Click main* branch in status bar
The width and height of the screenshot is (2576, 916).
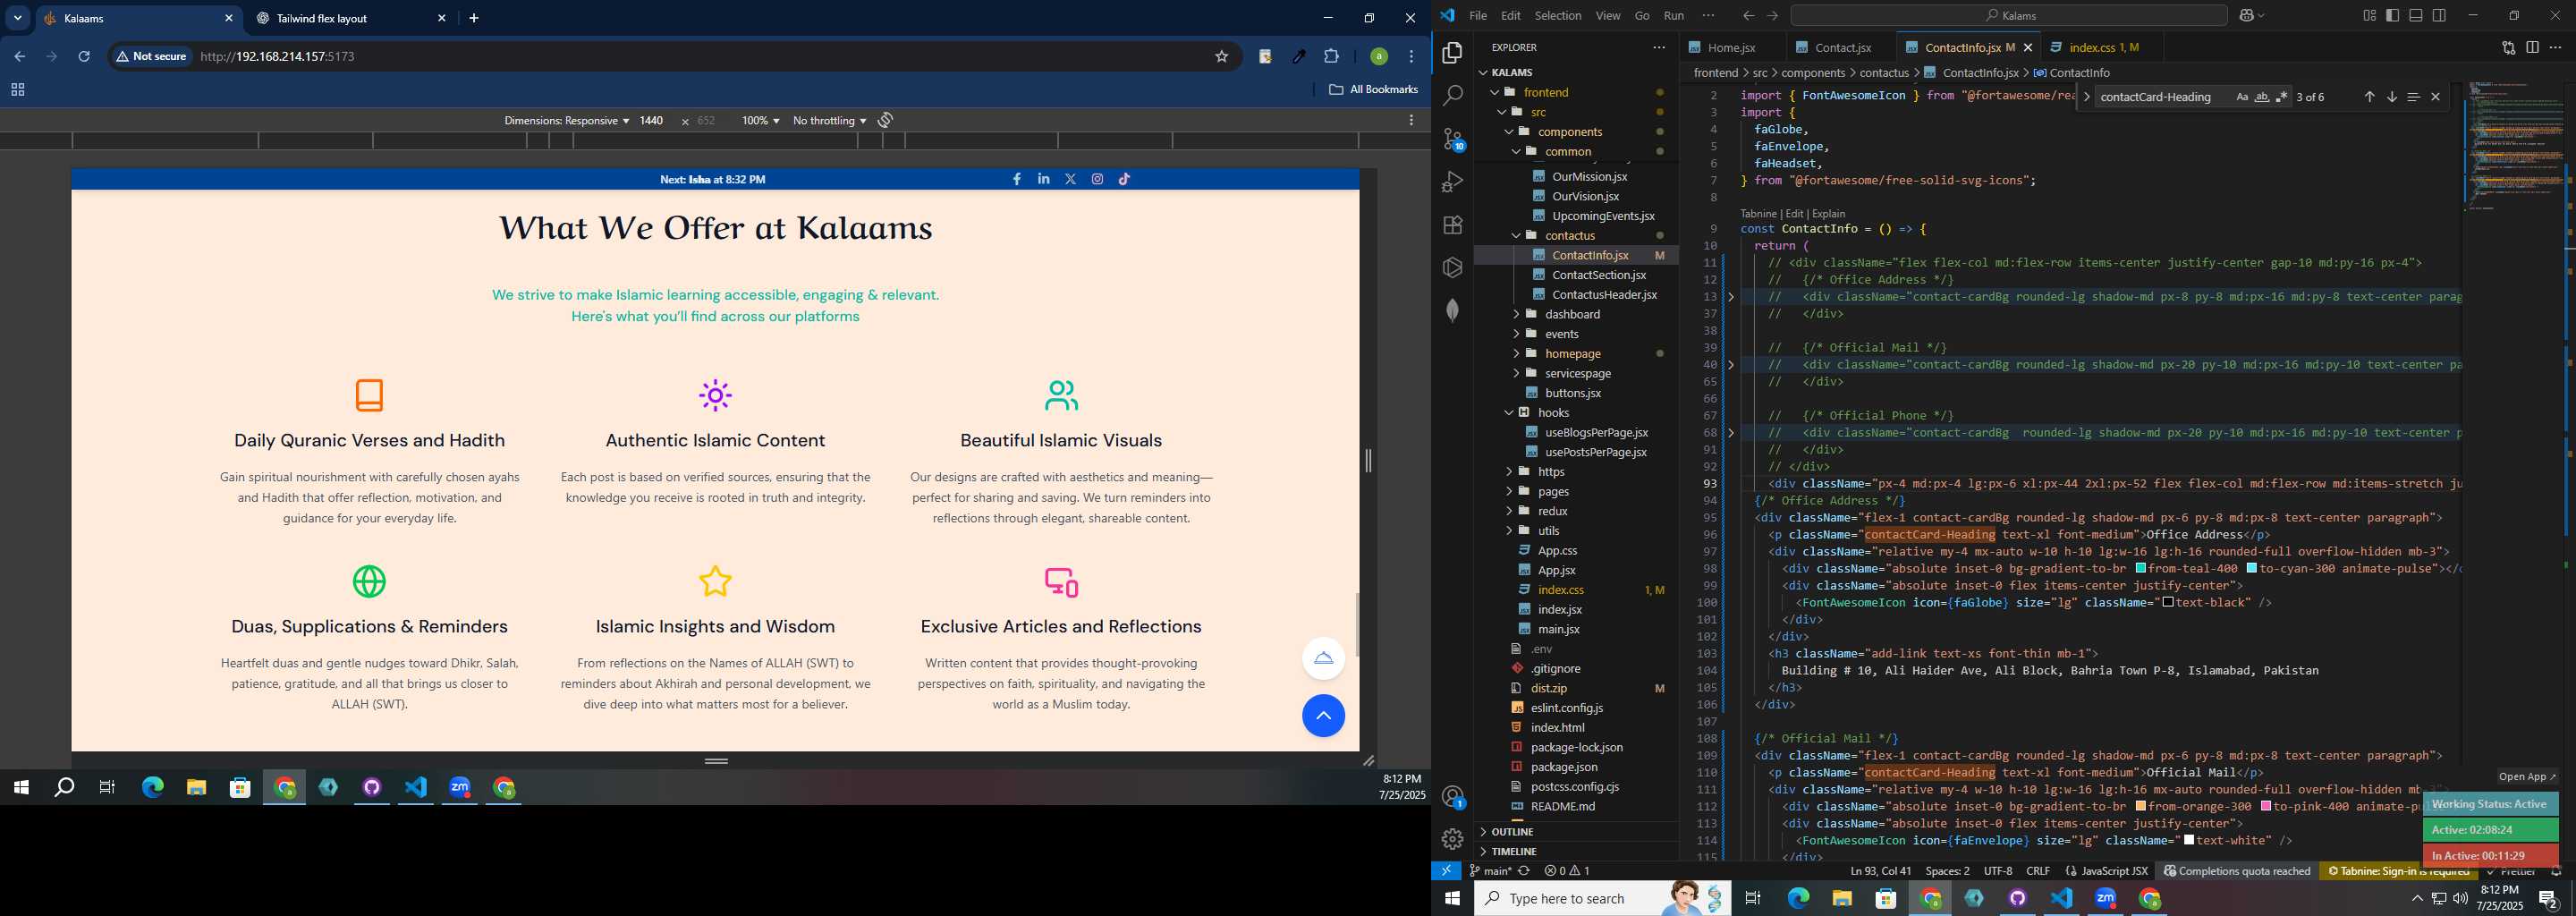[1491, 871]
